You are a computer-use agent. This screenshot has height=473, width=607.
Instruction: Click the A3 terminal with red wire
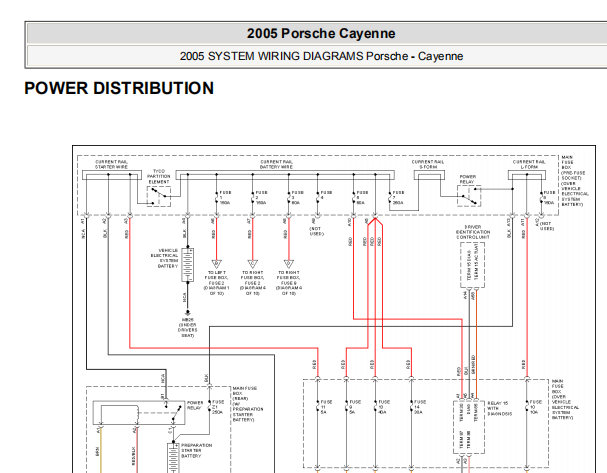130,215
